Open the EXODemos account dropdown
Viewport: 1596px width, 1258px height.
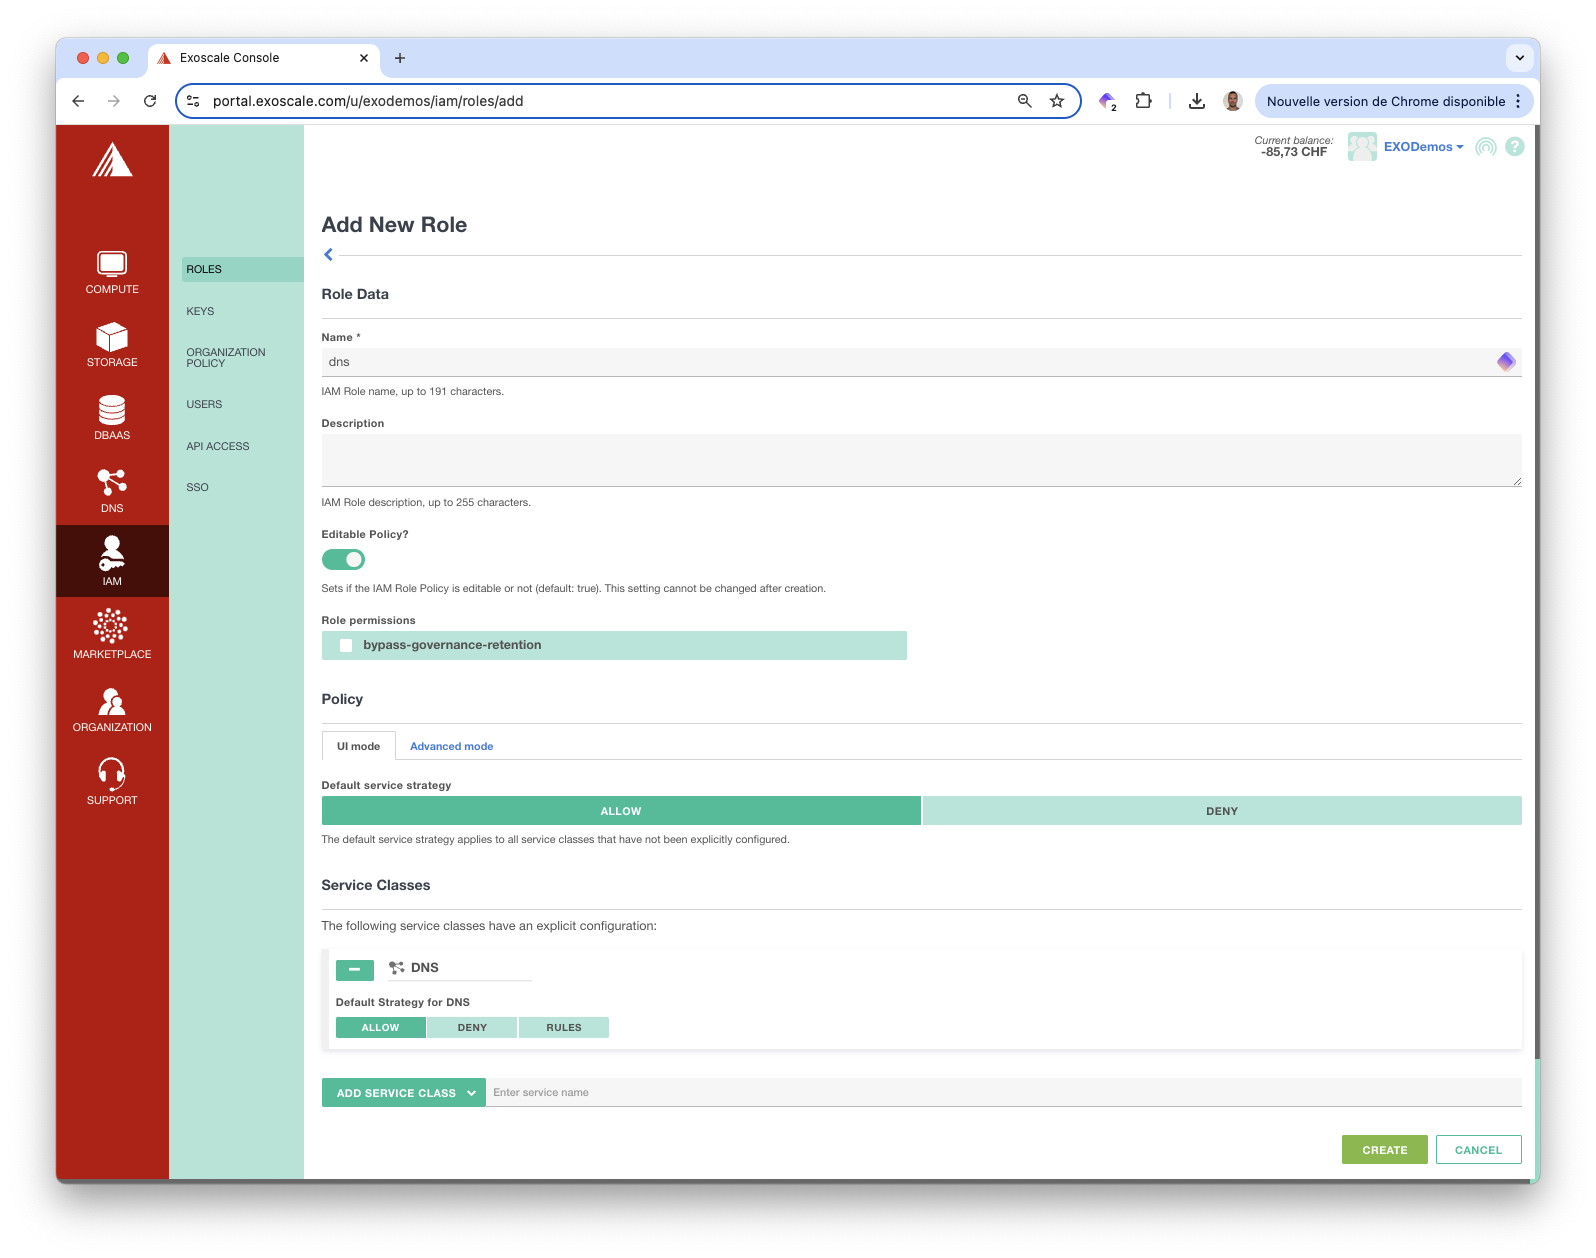(1422, 147)
